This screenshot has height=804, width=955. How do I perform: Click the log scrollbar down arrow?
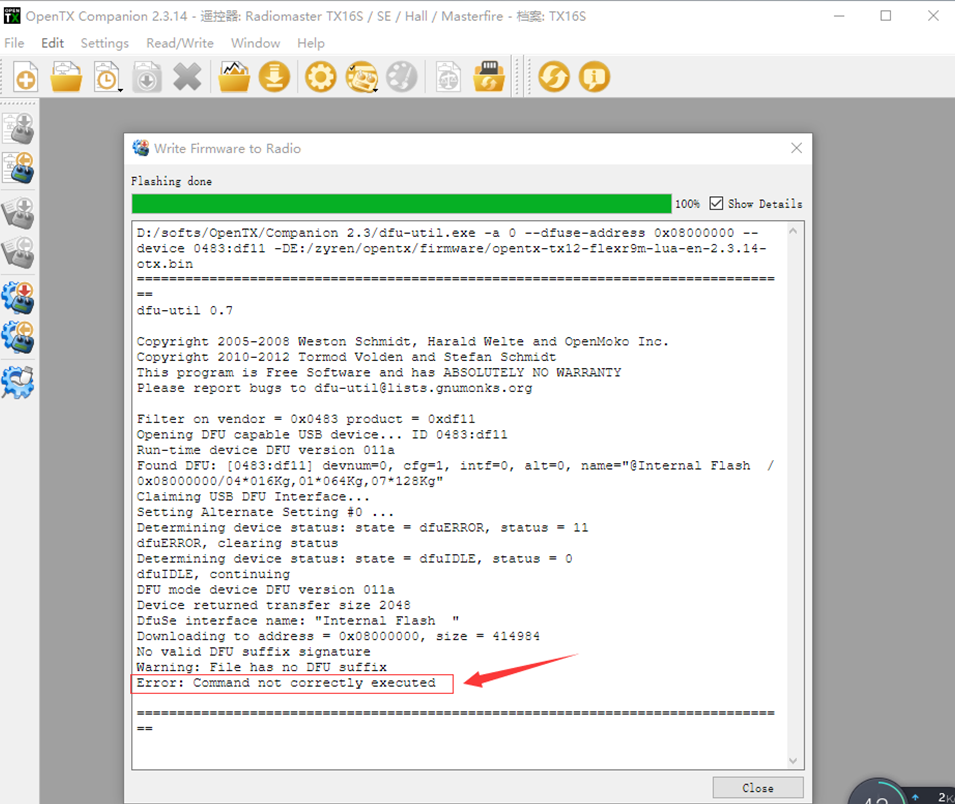[x=792, y=760]
